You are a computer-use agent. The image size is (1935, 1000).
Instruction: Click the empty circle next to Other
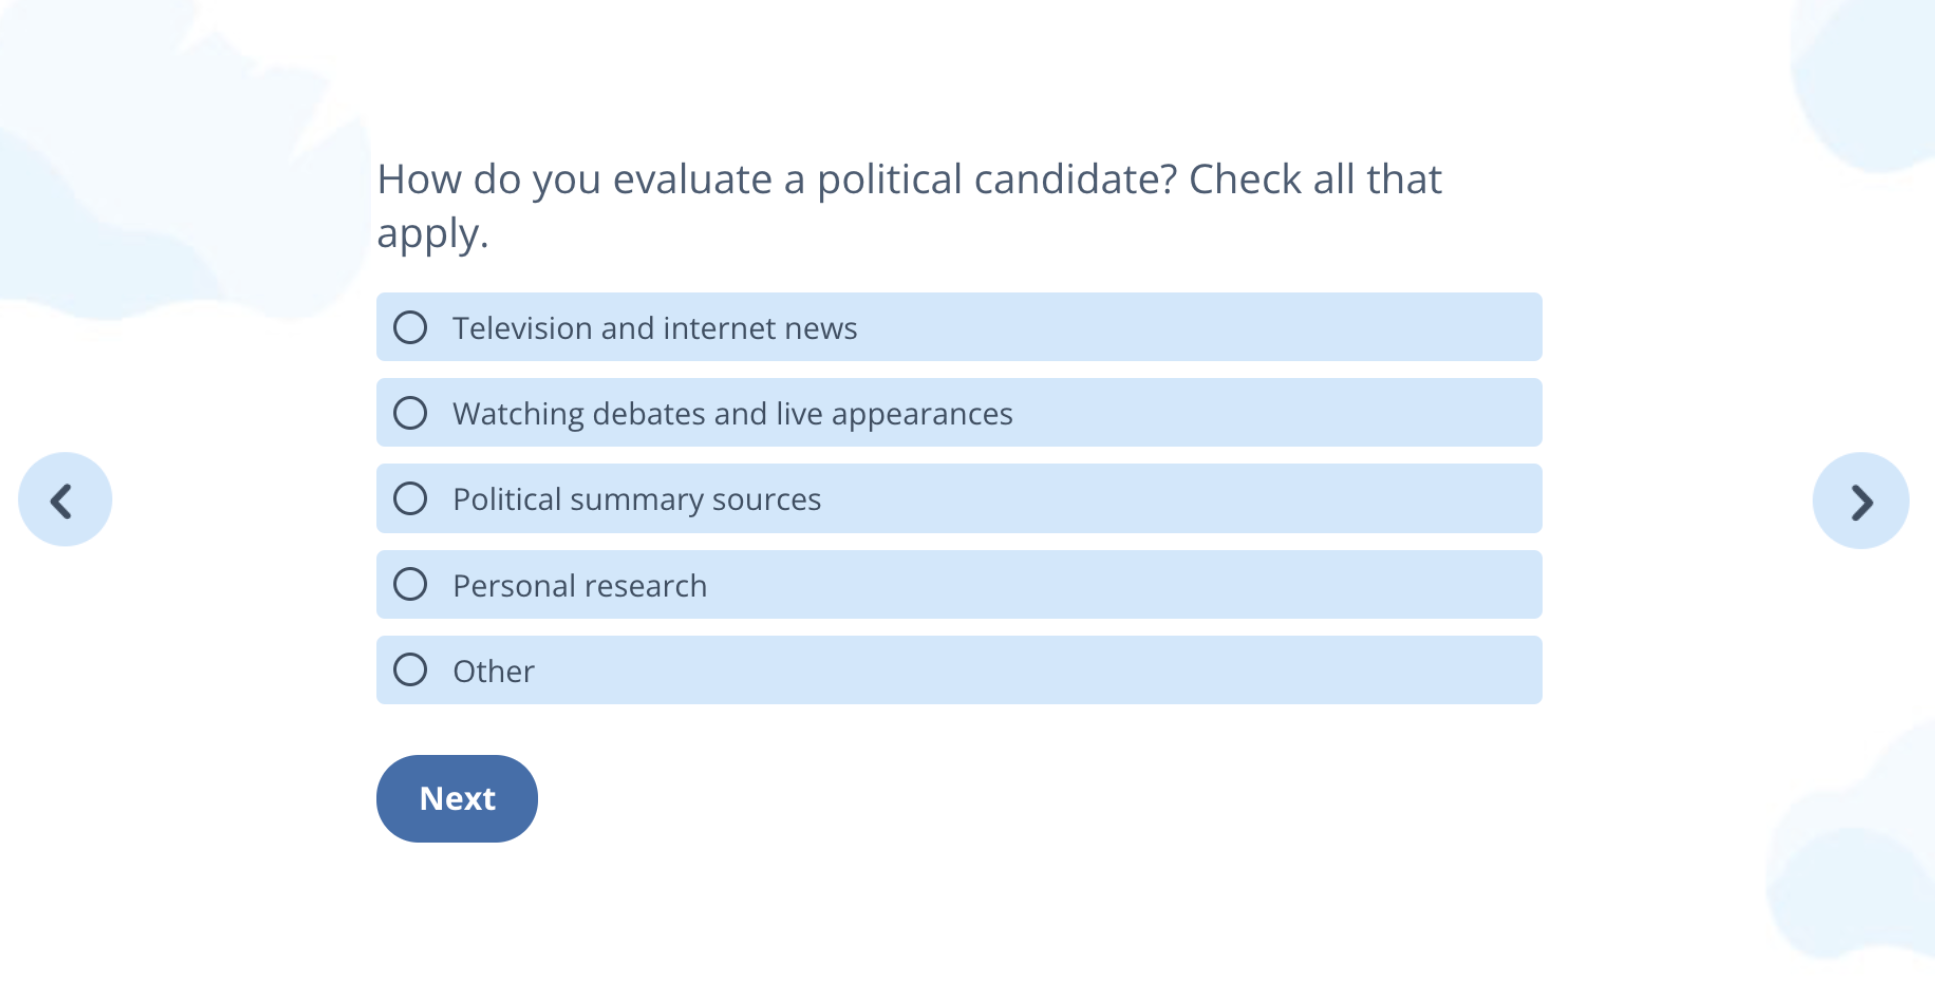[411, 670]
